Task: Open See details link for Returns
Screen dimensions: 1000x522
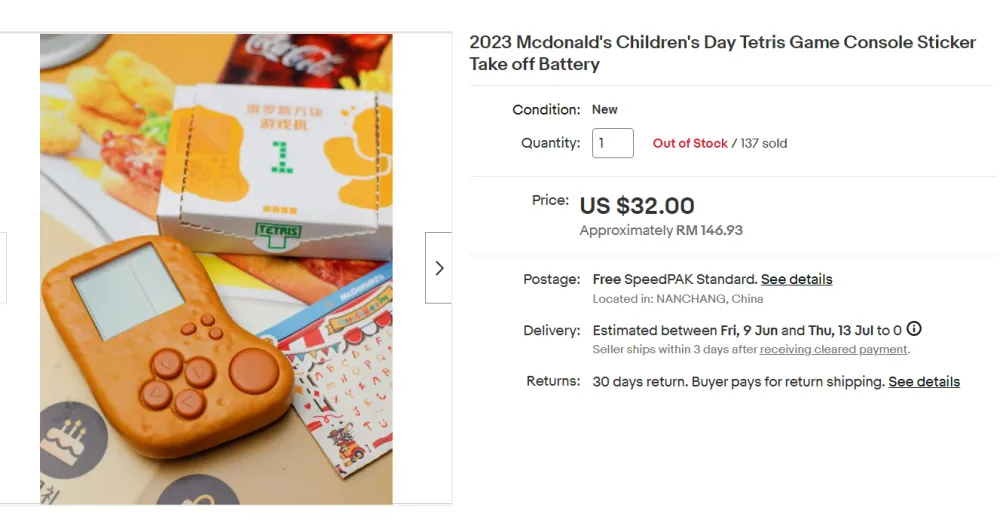Action: (924, 381)
